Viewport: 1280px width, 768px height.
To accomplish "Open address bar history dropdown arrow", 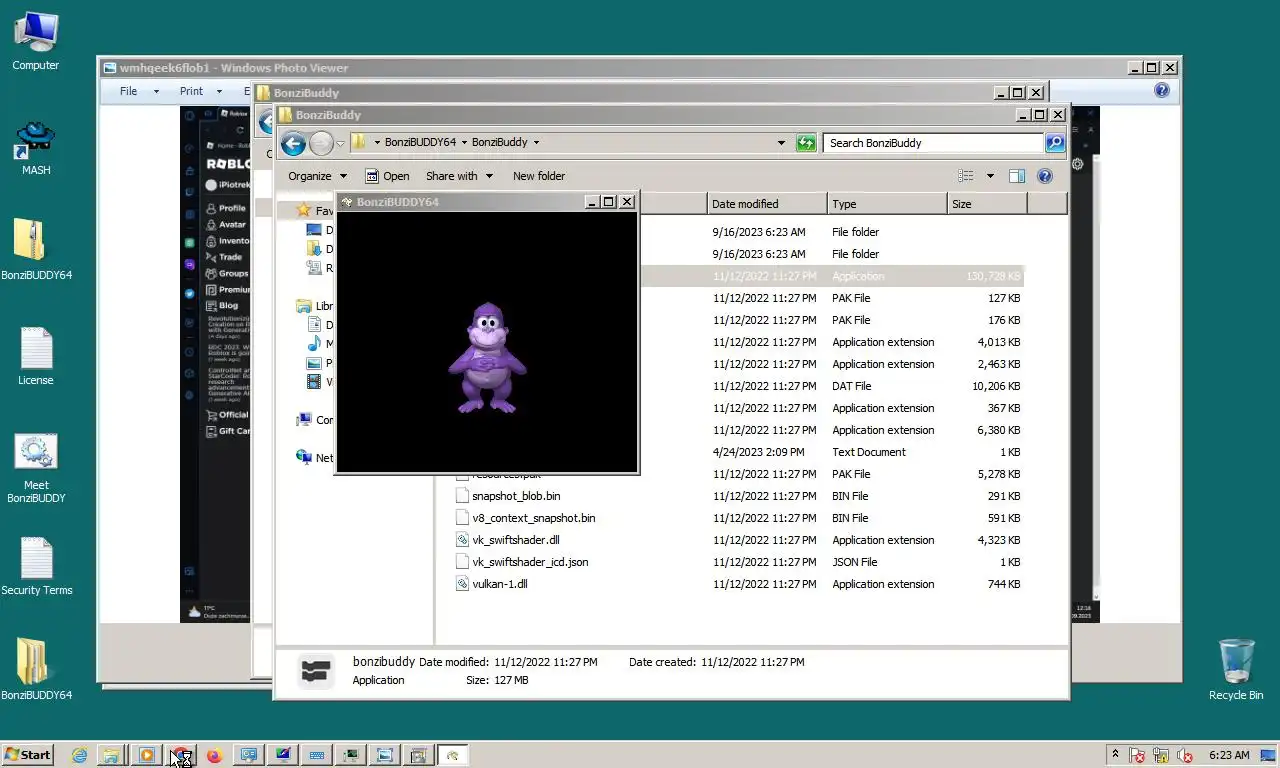I will click(x=781, y=143).
